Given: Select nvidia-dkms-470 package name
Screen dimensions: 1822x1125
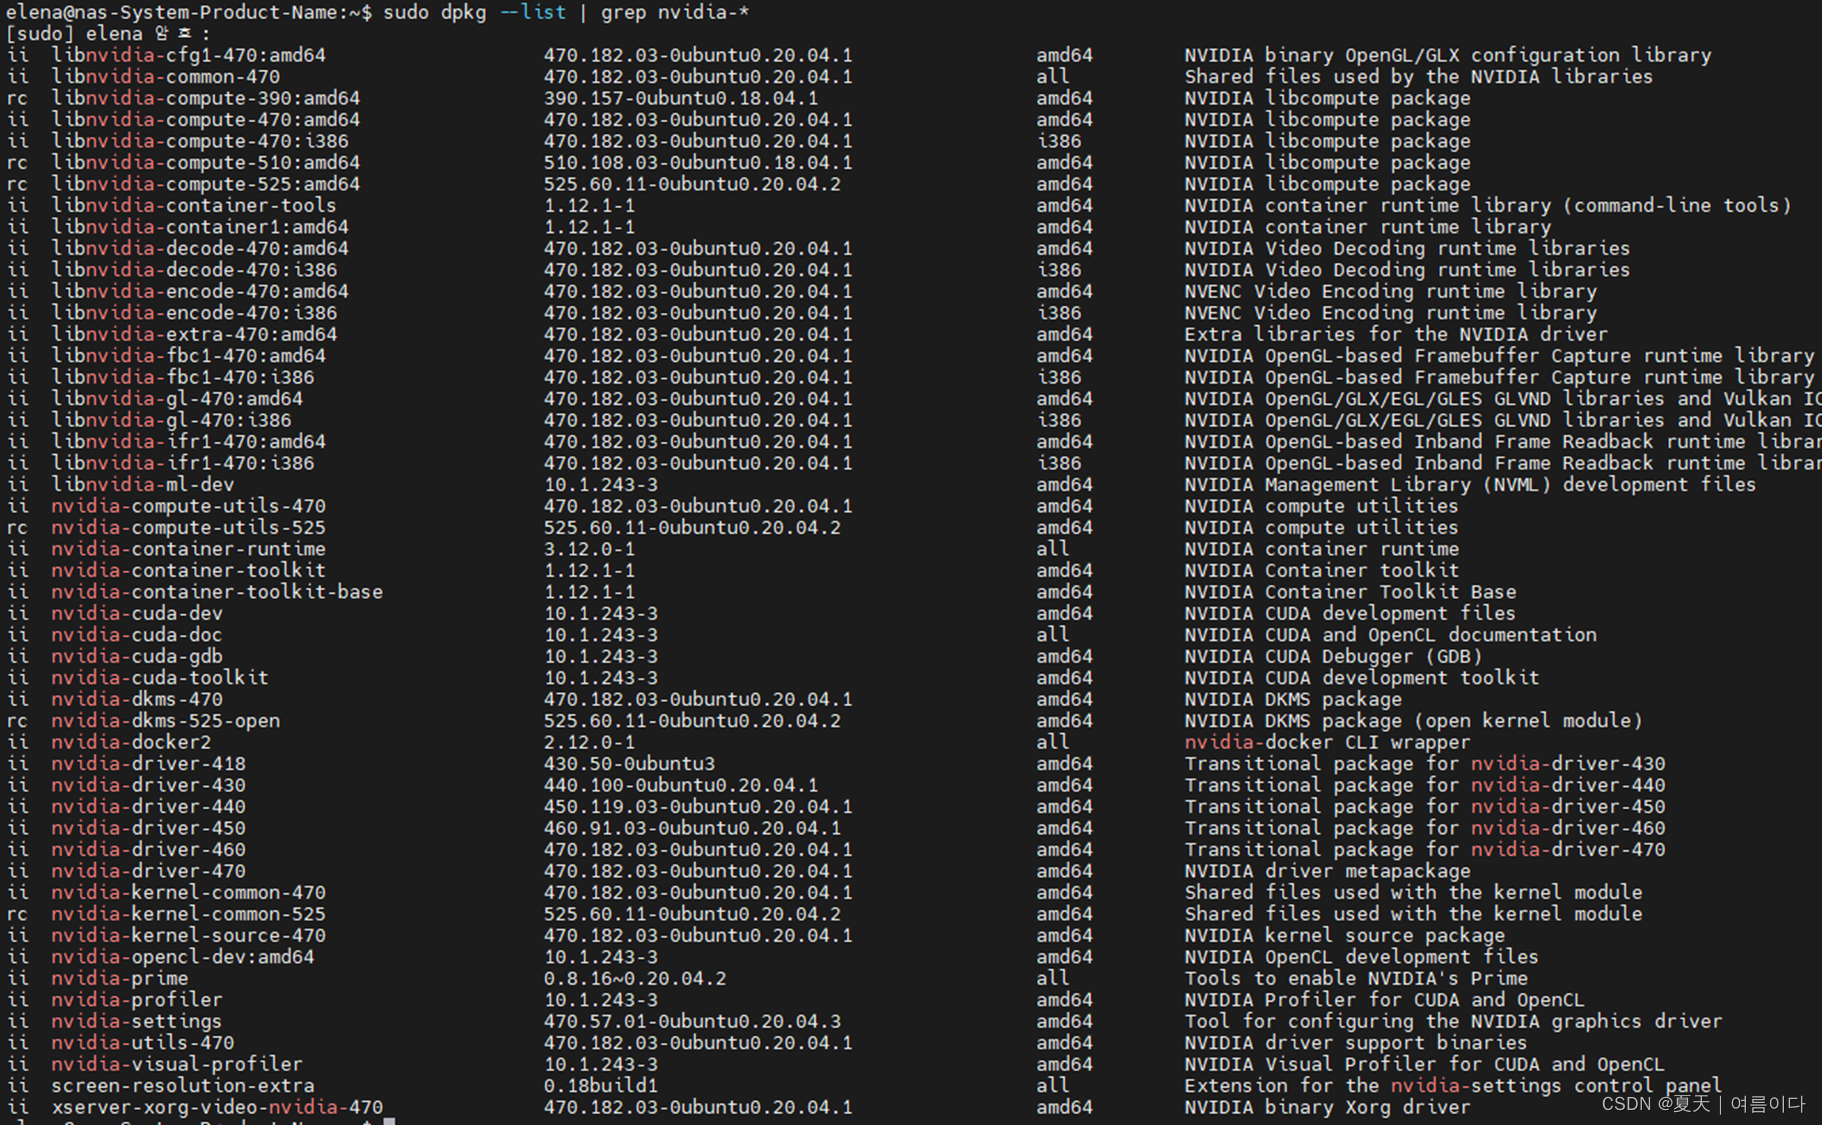Looking at the screenshot, I should (137, 700).
